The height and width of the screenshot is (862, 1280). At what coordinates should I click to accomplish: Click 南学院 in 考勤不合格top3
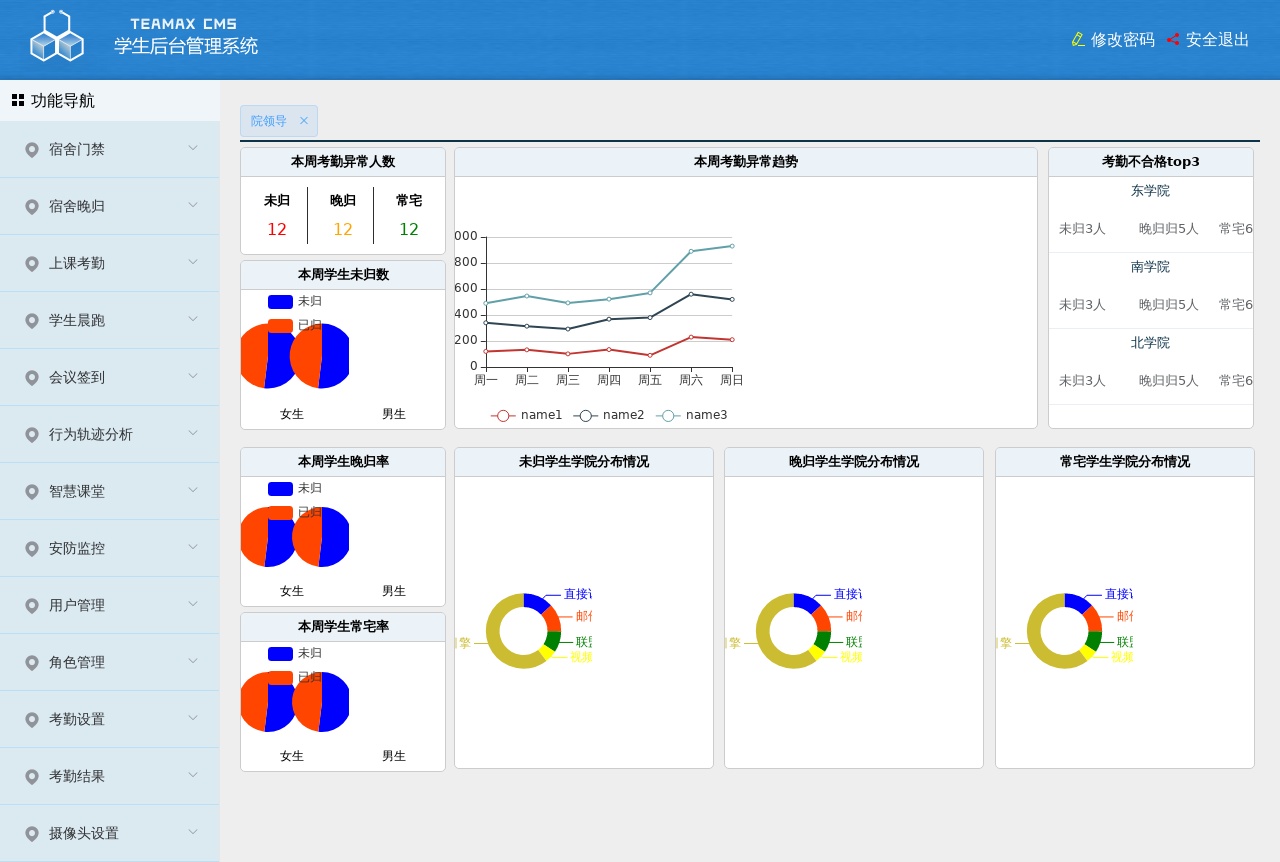[1150, 267]
